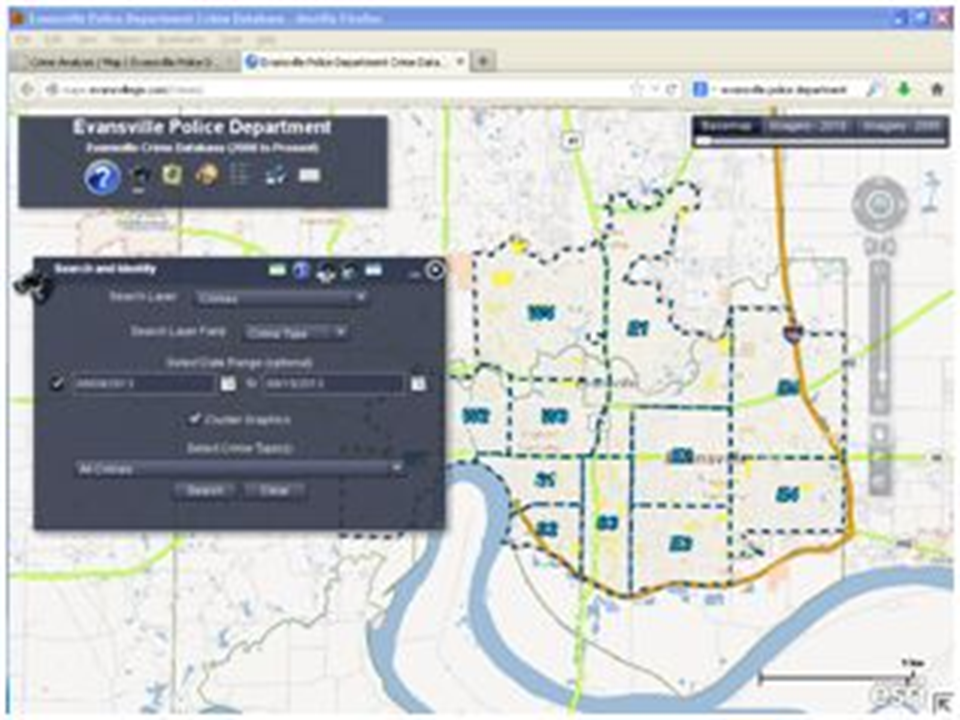Click the search engine icon in search box

(700, 89)
